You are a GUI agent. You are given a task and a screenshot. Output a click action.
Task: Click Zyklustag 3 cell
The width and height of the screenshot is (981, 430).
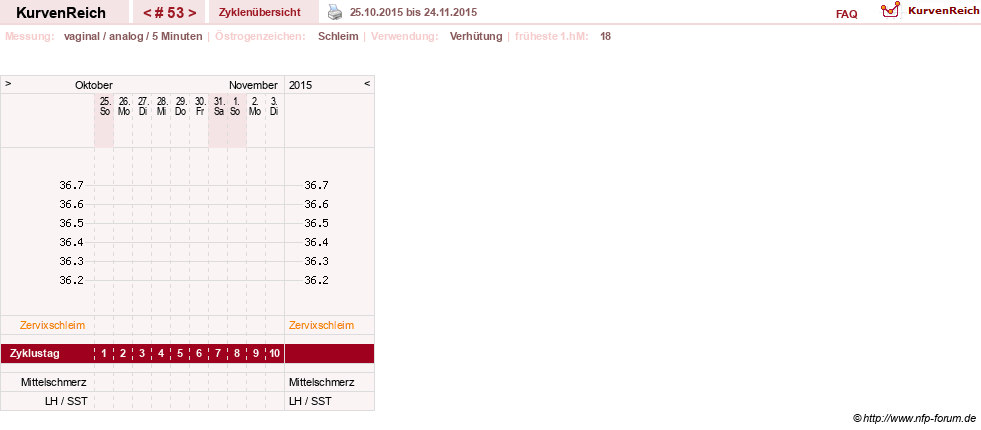(142, 354)
